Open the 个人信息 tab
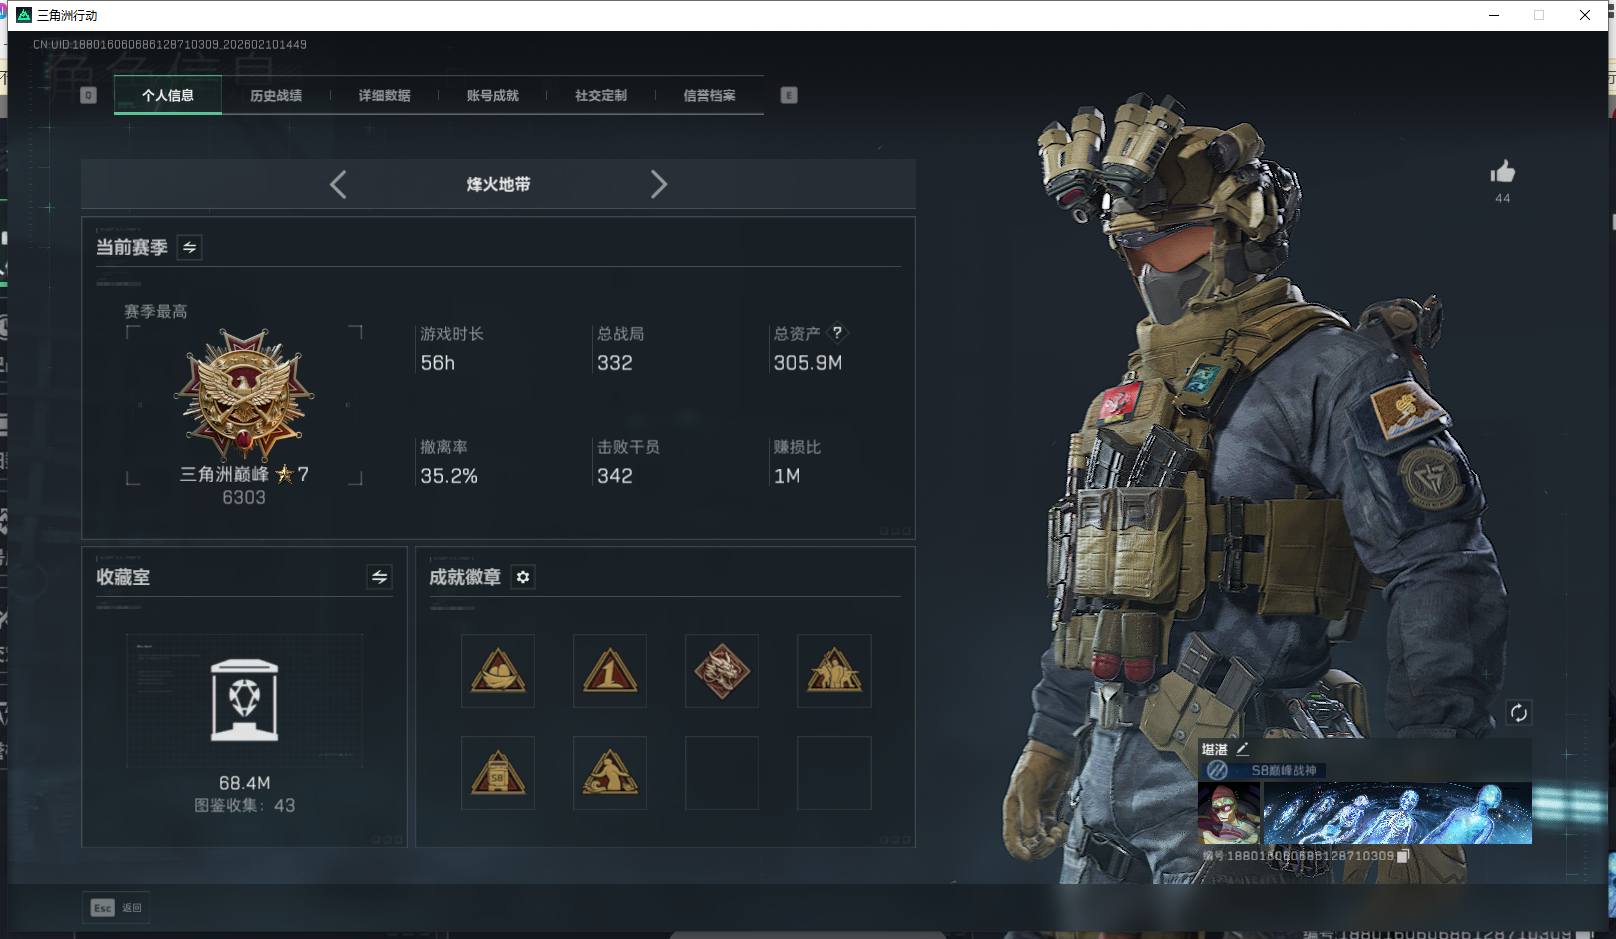The height and width of the screenshot is (939, 1616). (x=168, y=95)
